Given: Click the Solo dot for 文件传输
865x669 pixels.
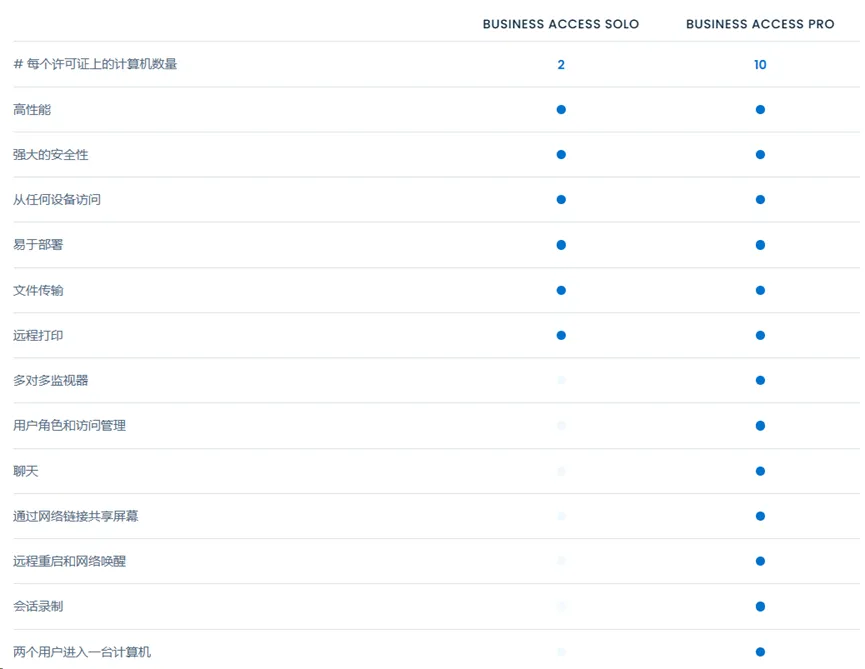Looking at the screenshot, I should 561,290.
